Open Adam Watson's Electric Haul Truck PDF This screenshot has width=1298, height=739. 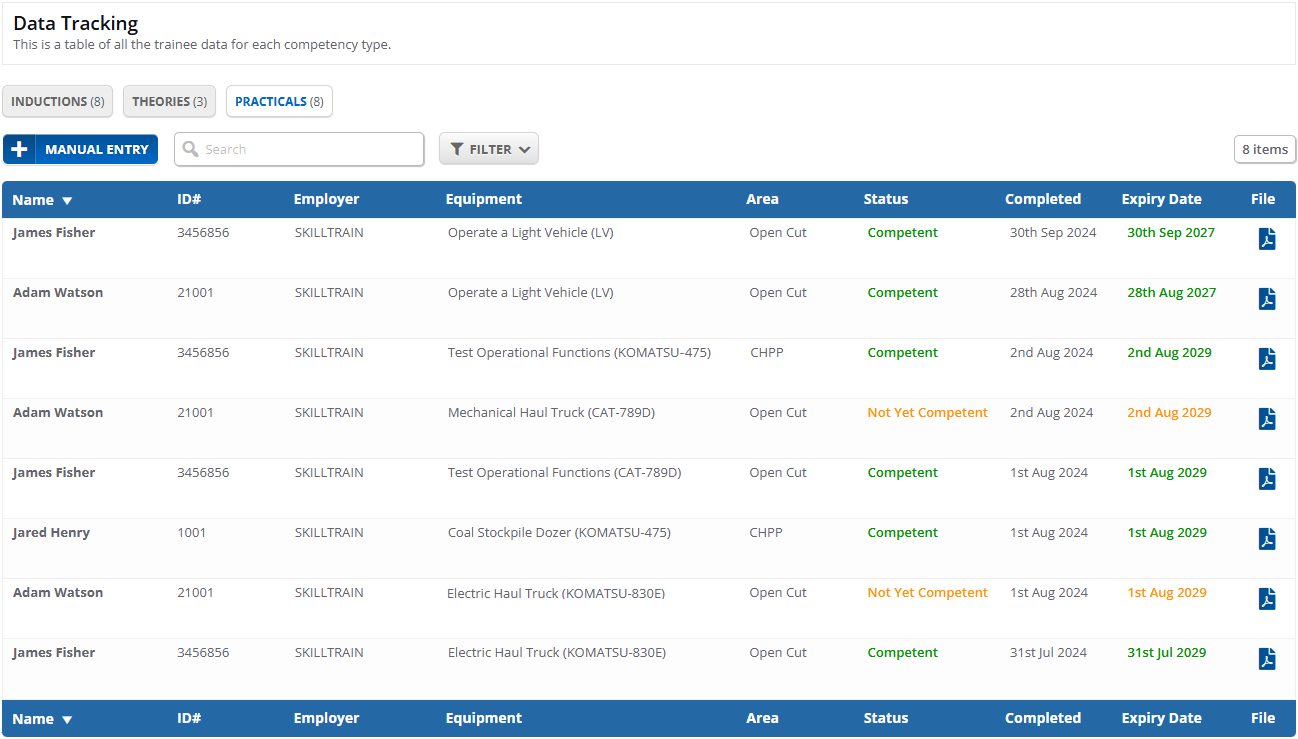pyautogui.click(x=1266, y=599)
